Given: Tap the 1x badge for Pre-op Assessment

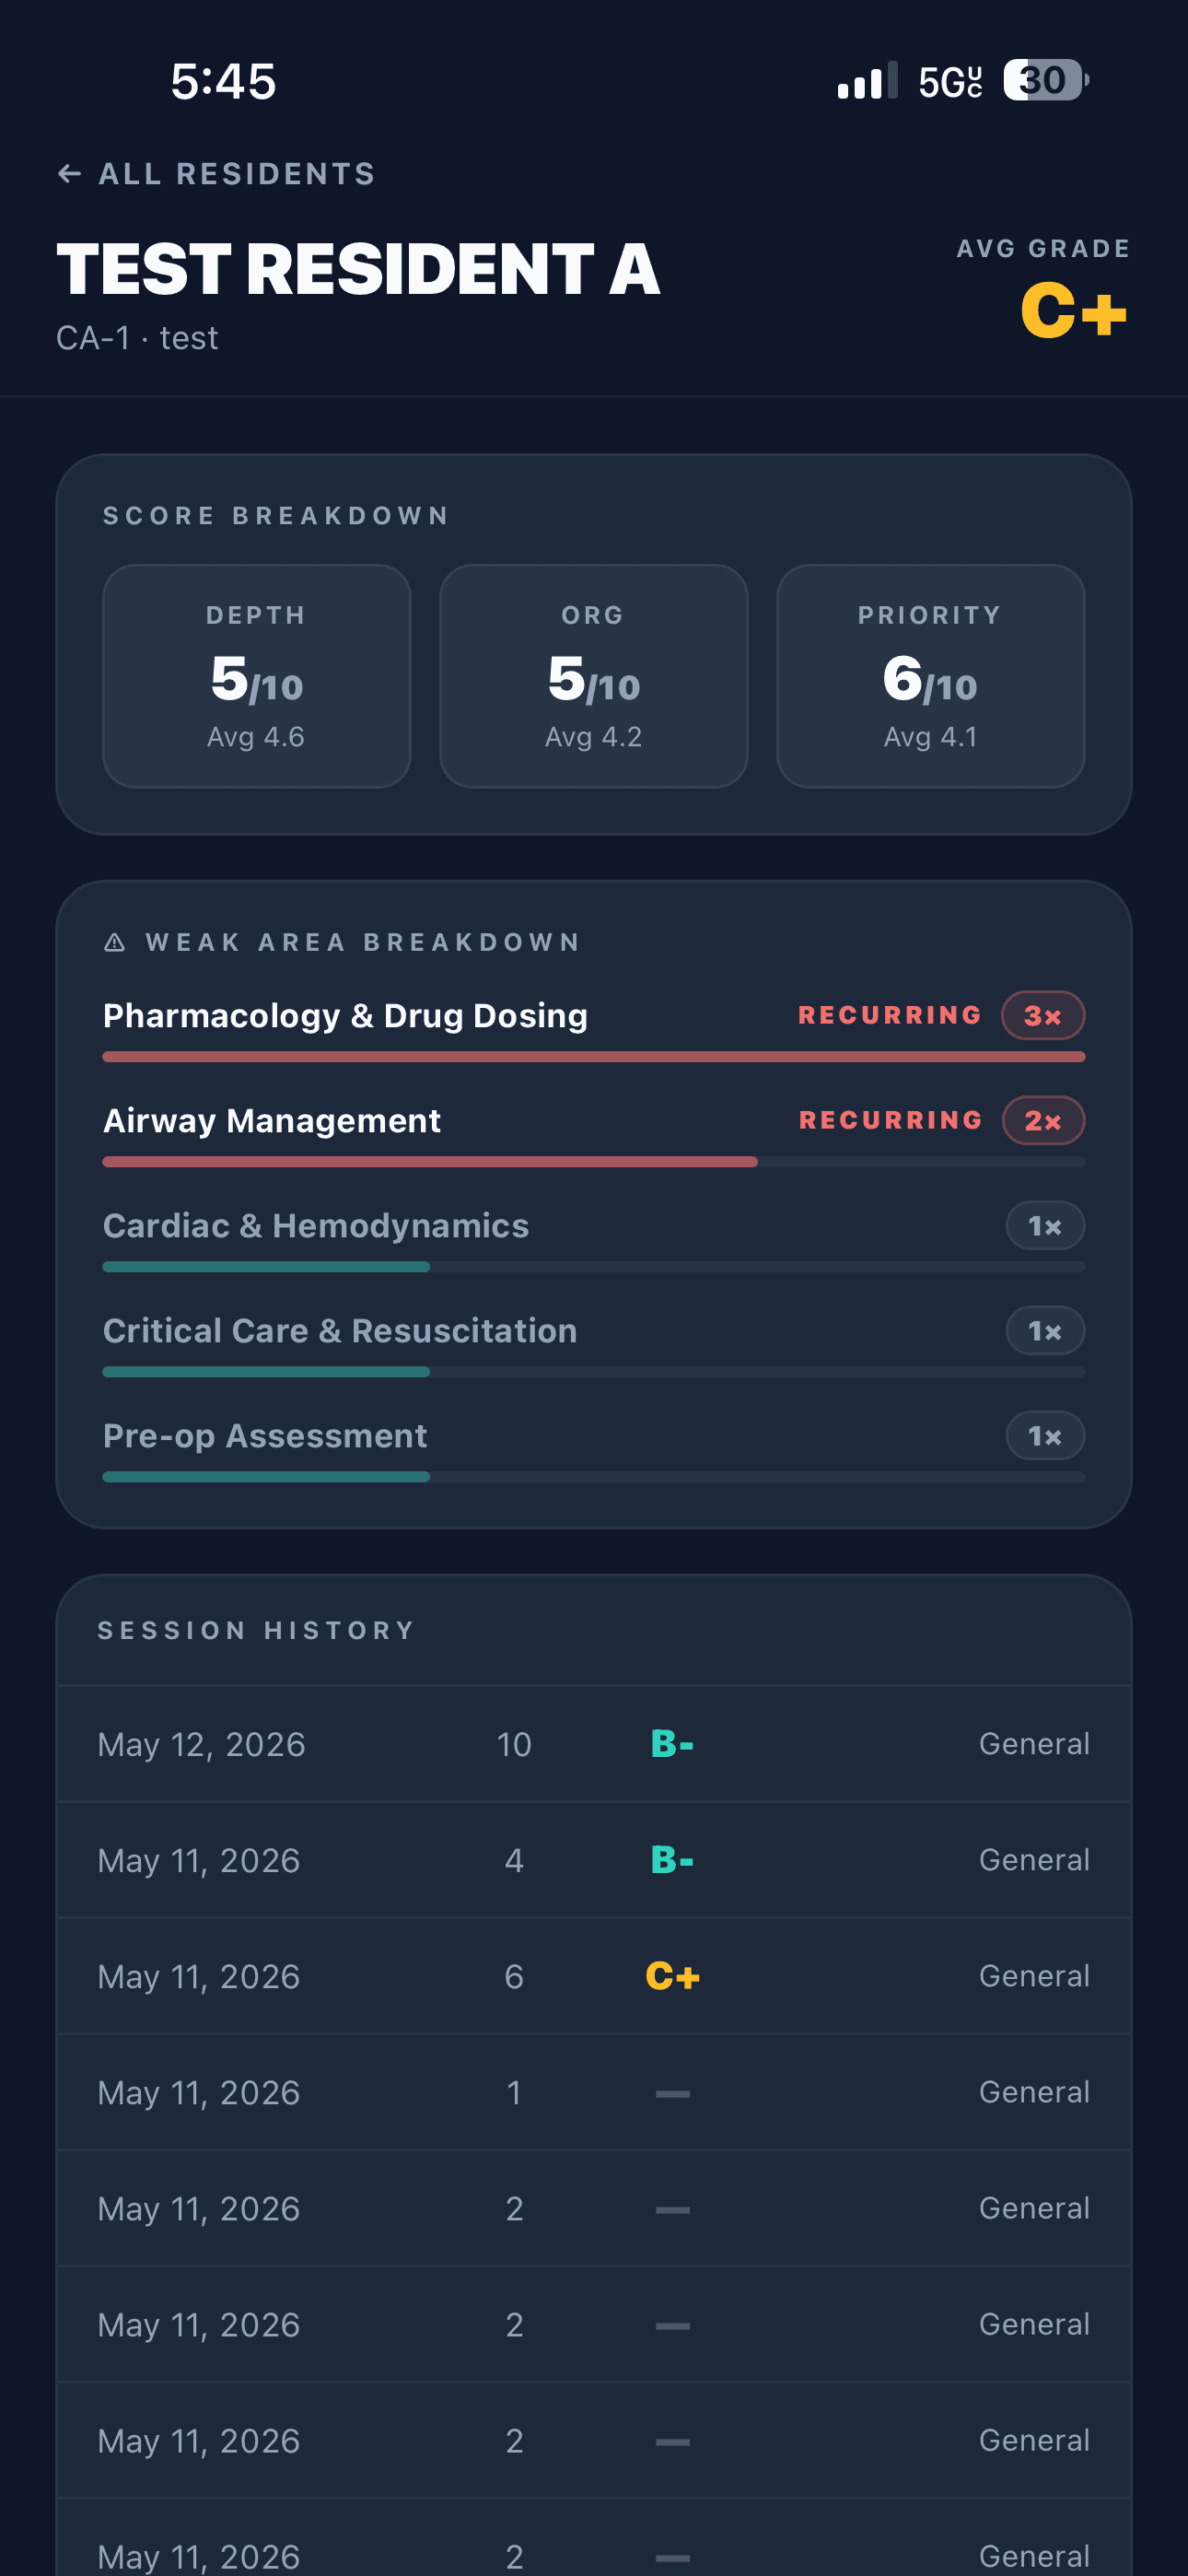Looking at the screenshot, I should [1045, 1436].
